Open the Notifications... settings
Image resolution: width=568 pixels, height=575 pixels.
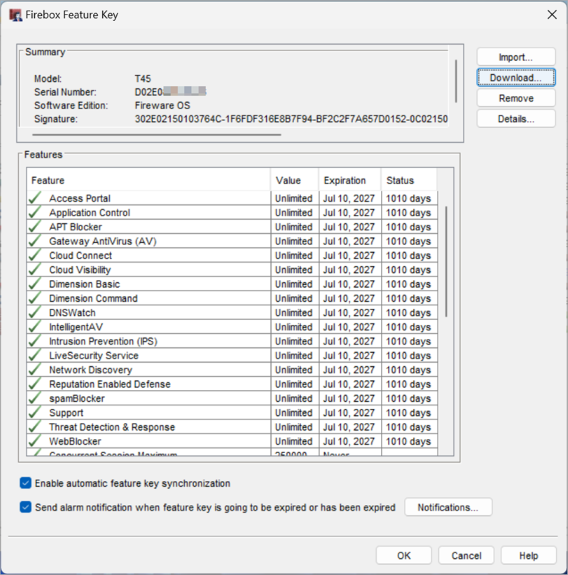(448, 507)
